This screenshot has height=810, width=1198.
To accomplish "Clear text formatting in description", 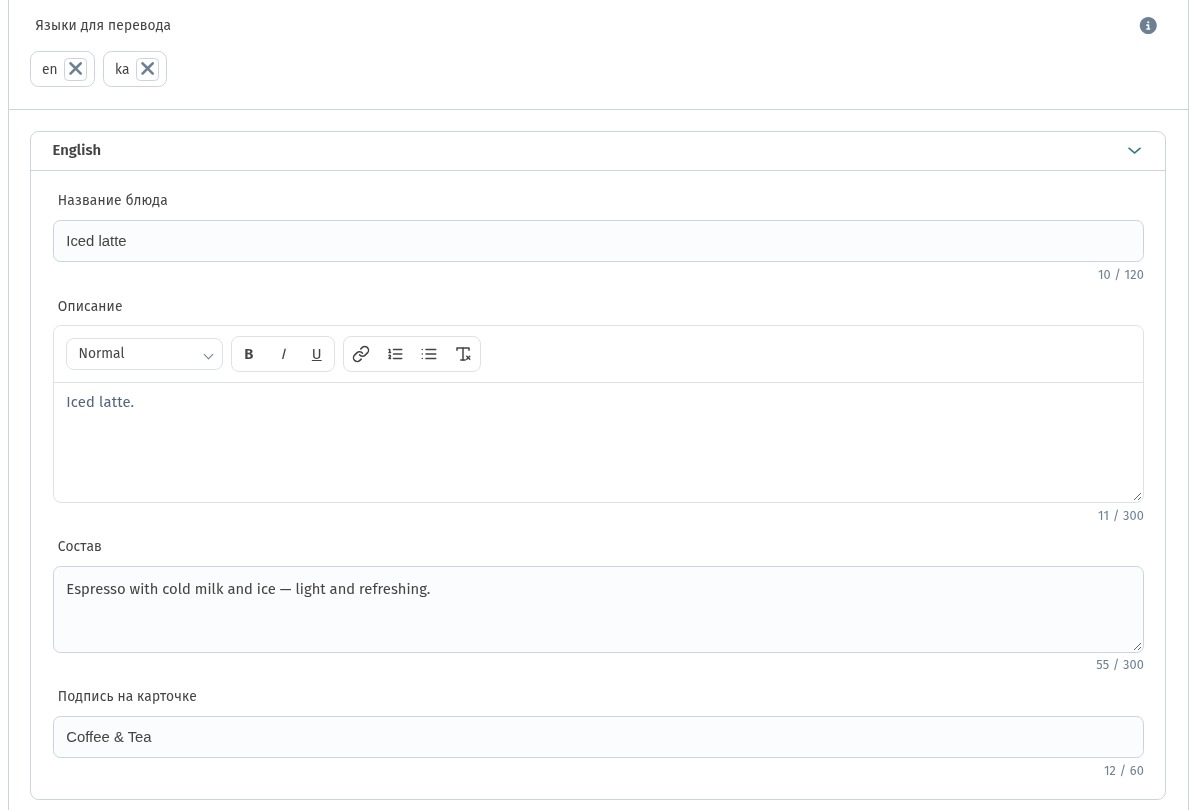I will [463, 354].
